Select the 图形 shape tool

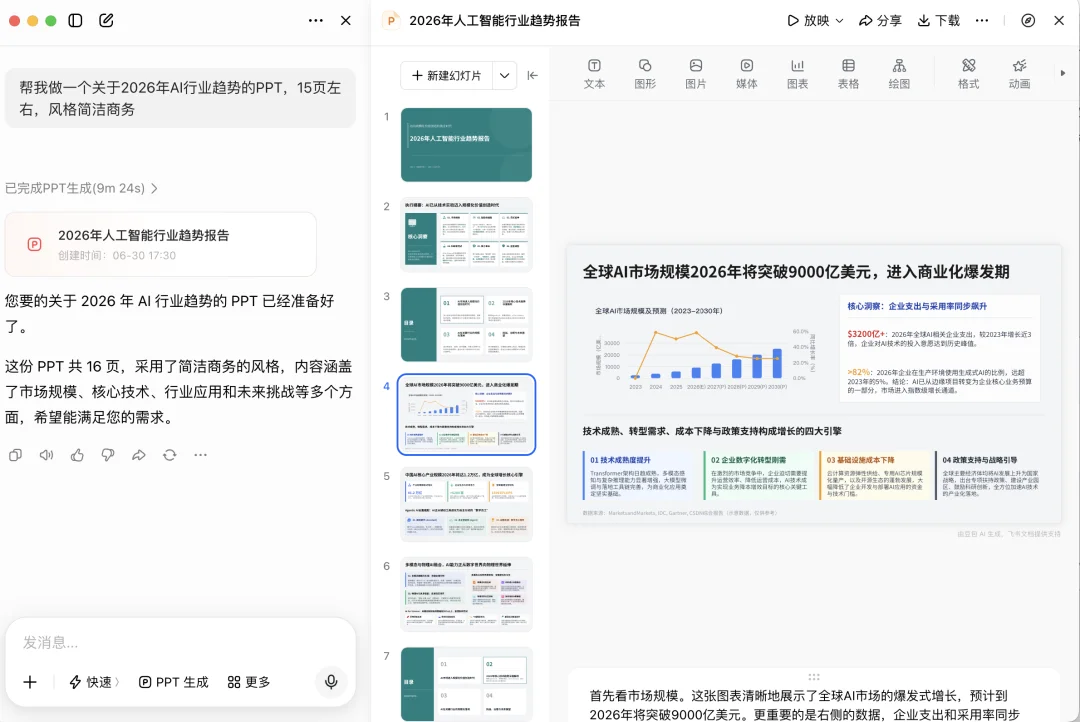[645, 74]
